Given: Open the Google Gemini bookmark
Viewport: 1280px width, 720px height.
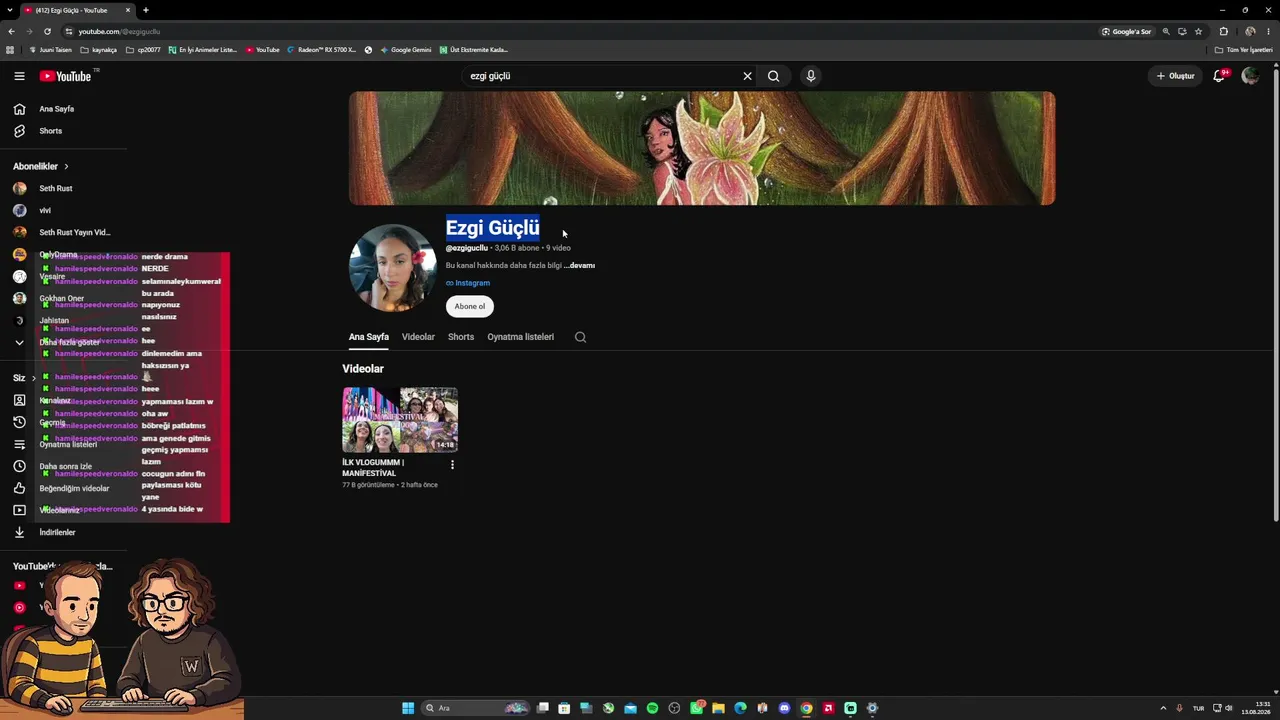Looking at the screenshot, I should 405,49.
